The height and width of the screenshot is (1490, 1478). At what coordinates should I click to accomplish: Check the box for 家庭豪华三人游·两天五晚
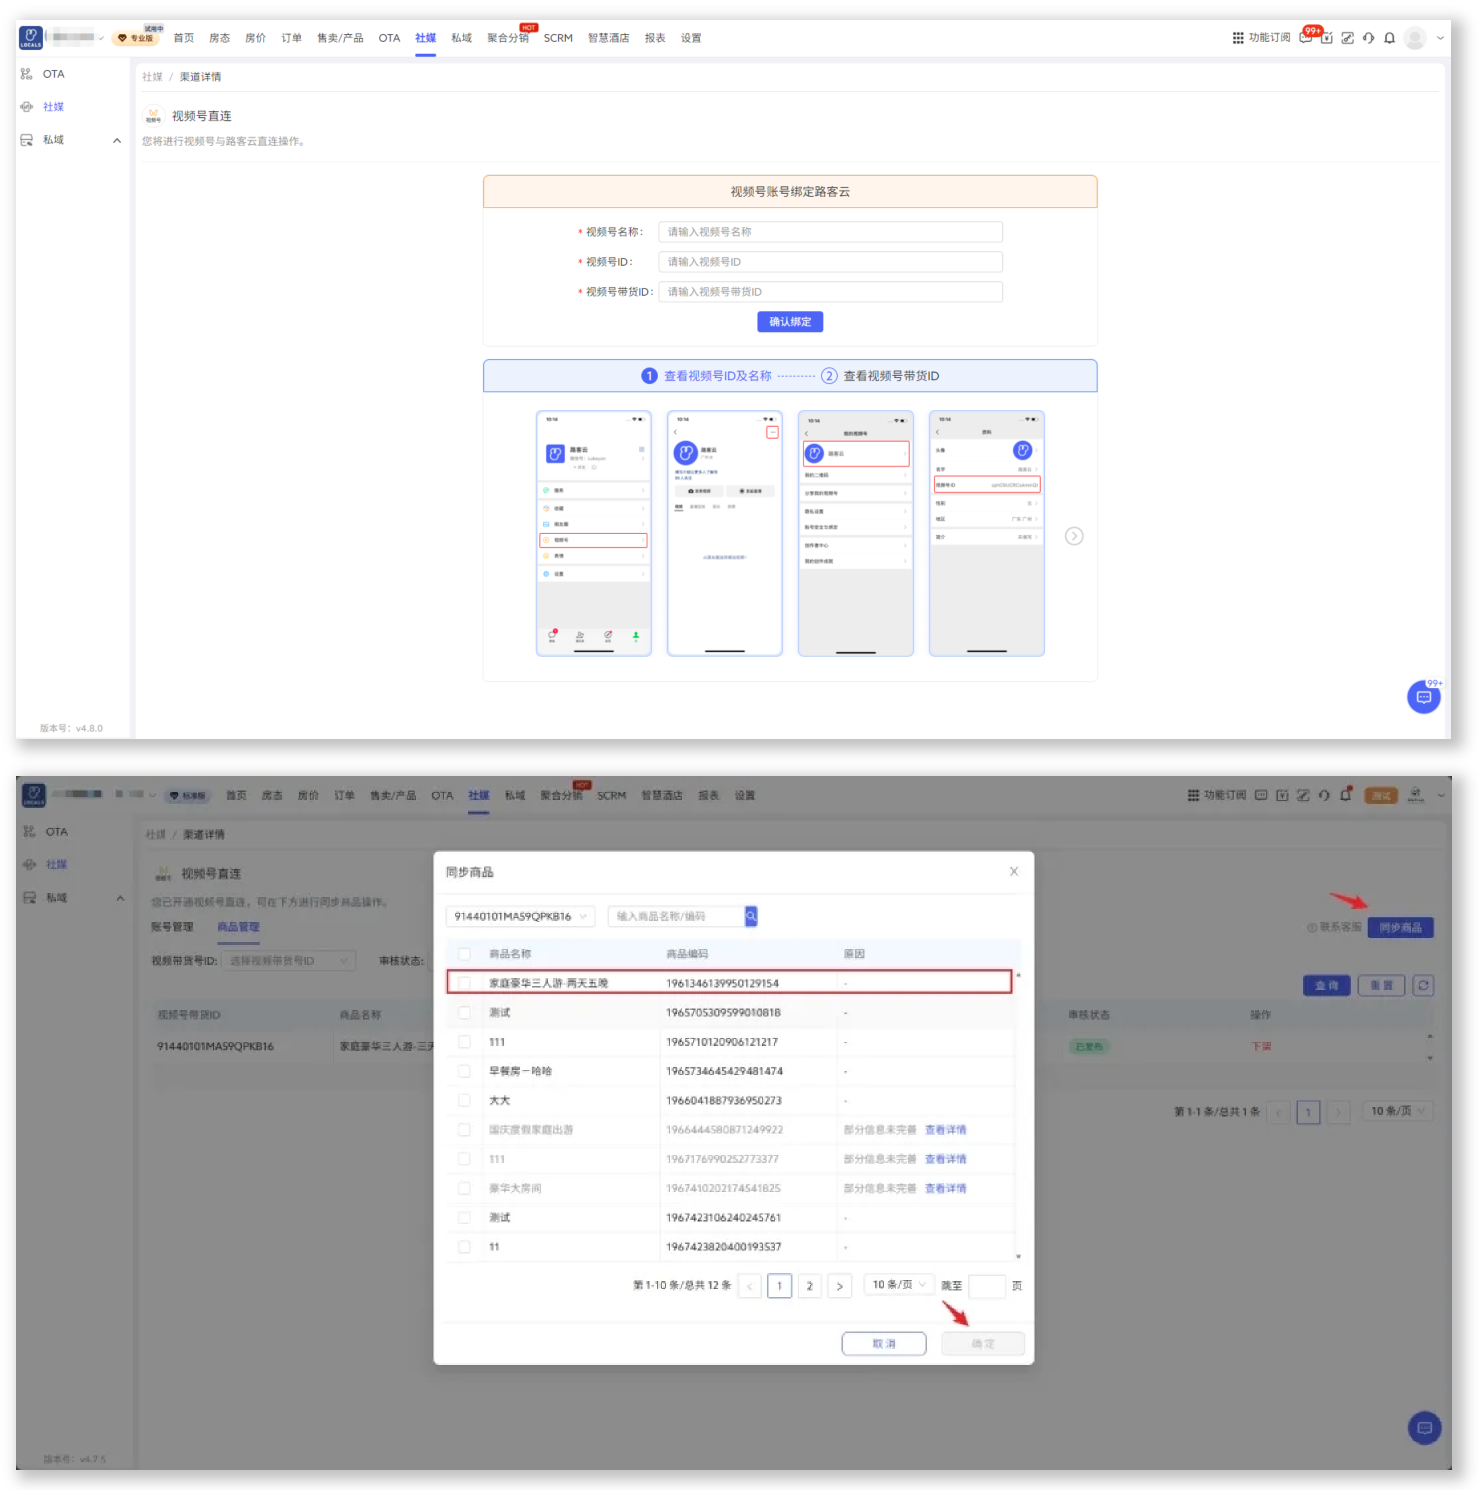(464, 983)
